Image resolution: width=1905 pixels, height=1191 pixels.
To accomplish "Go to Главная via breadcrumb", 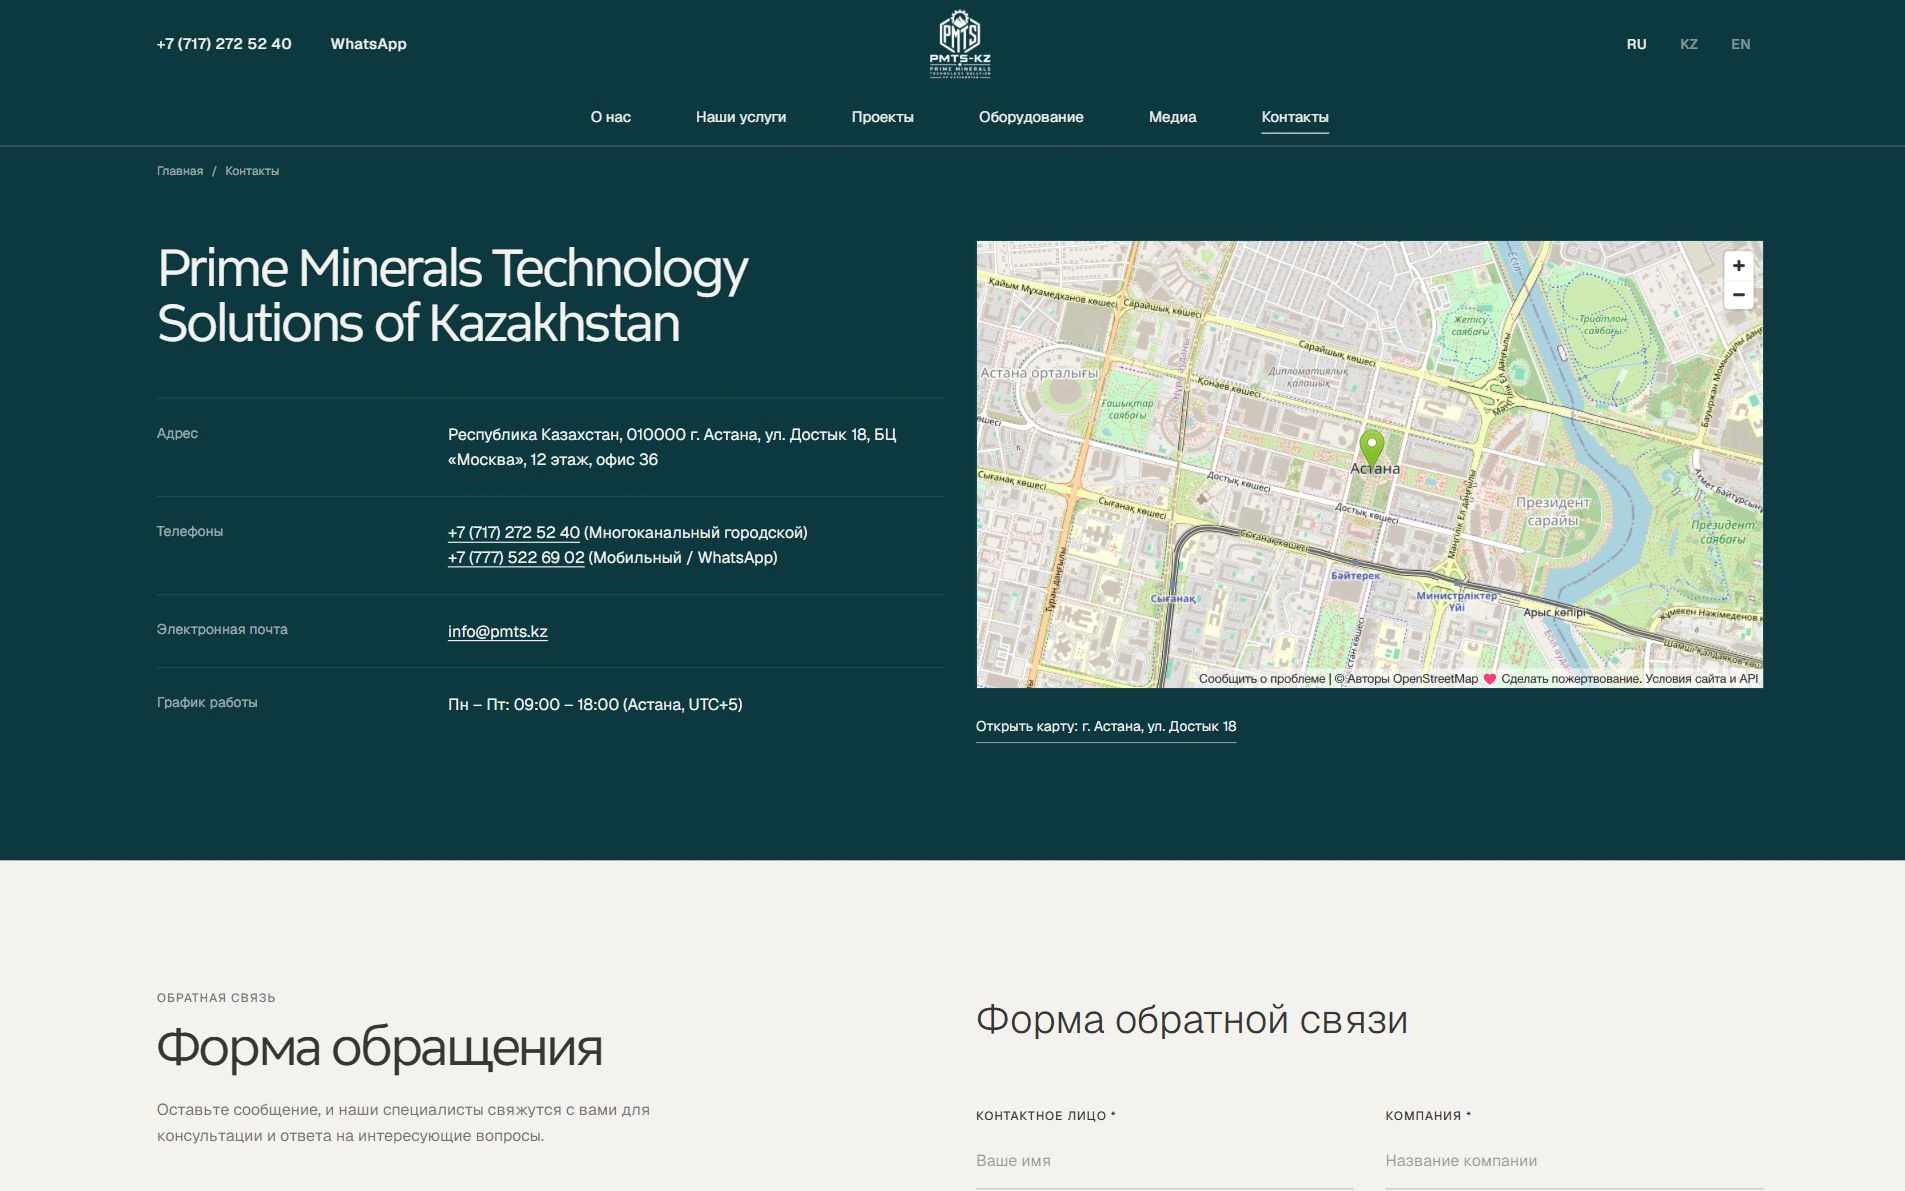I will [x=180, y=171].
